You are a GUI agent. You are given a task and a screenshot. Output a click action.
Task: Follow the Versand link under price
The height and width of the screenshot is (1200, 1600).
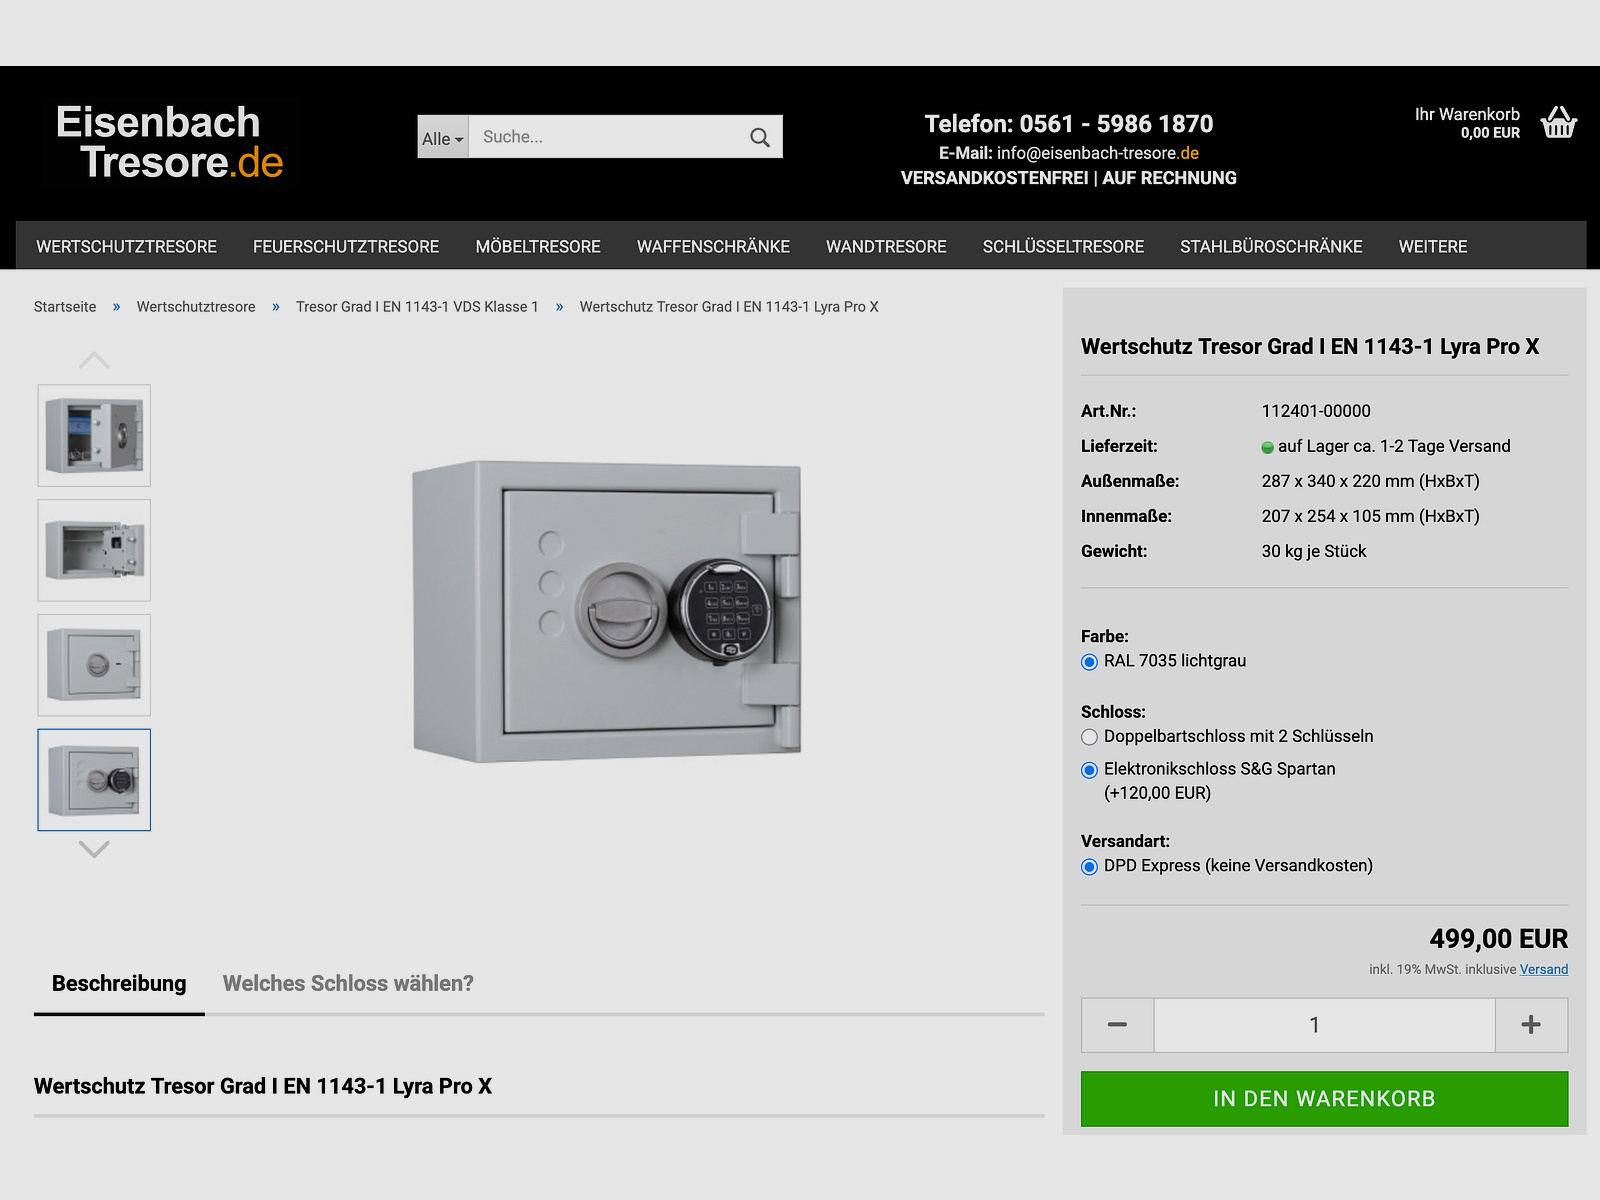1543,969
